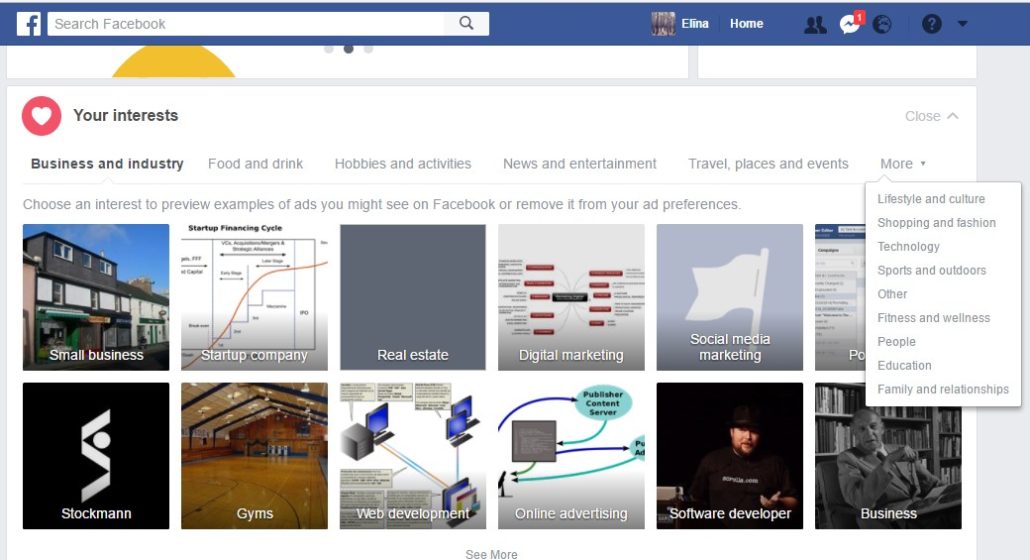1030x560 pixels.
Task: Open the Web development interest tile
Action: pyautogui.click(x=413, y=456)
